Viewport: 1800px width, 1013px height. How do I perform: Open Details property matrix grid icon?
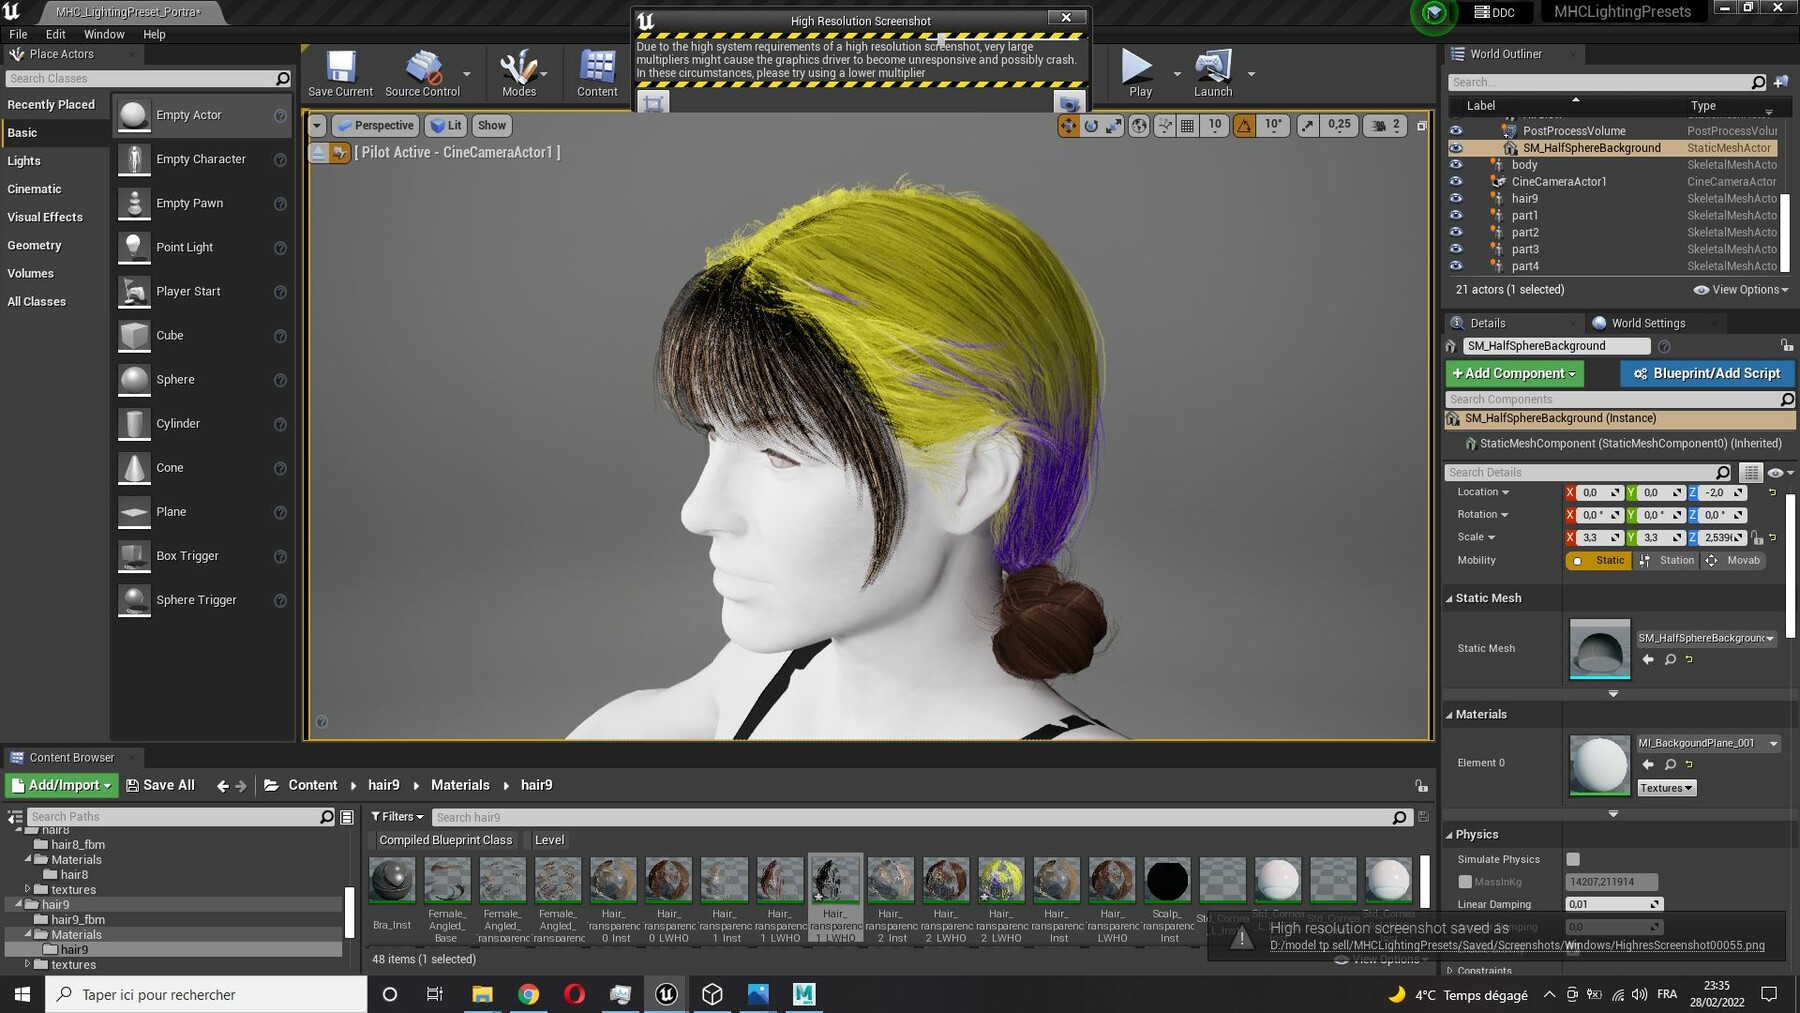tap(1750, 472)
